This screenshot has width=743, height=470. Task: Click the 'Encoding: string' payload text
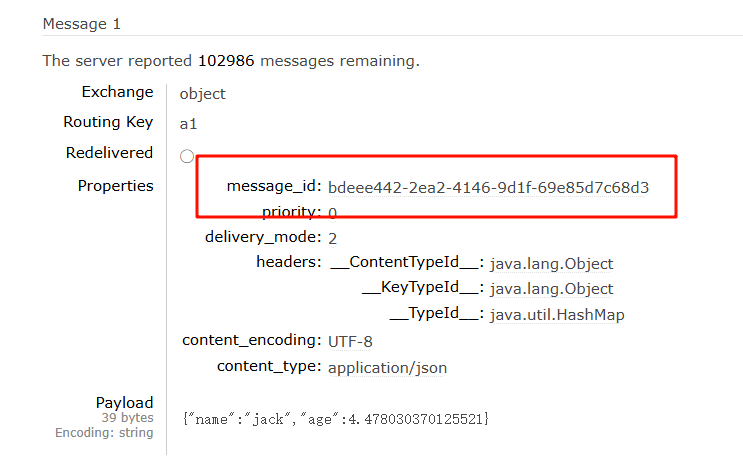(104, 433)
